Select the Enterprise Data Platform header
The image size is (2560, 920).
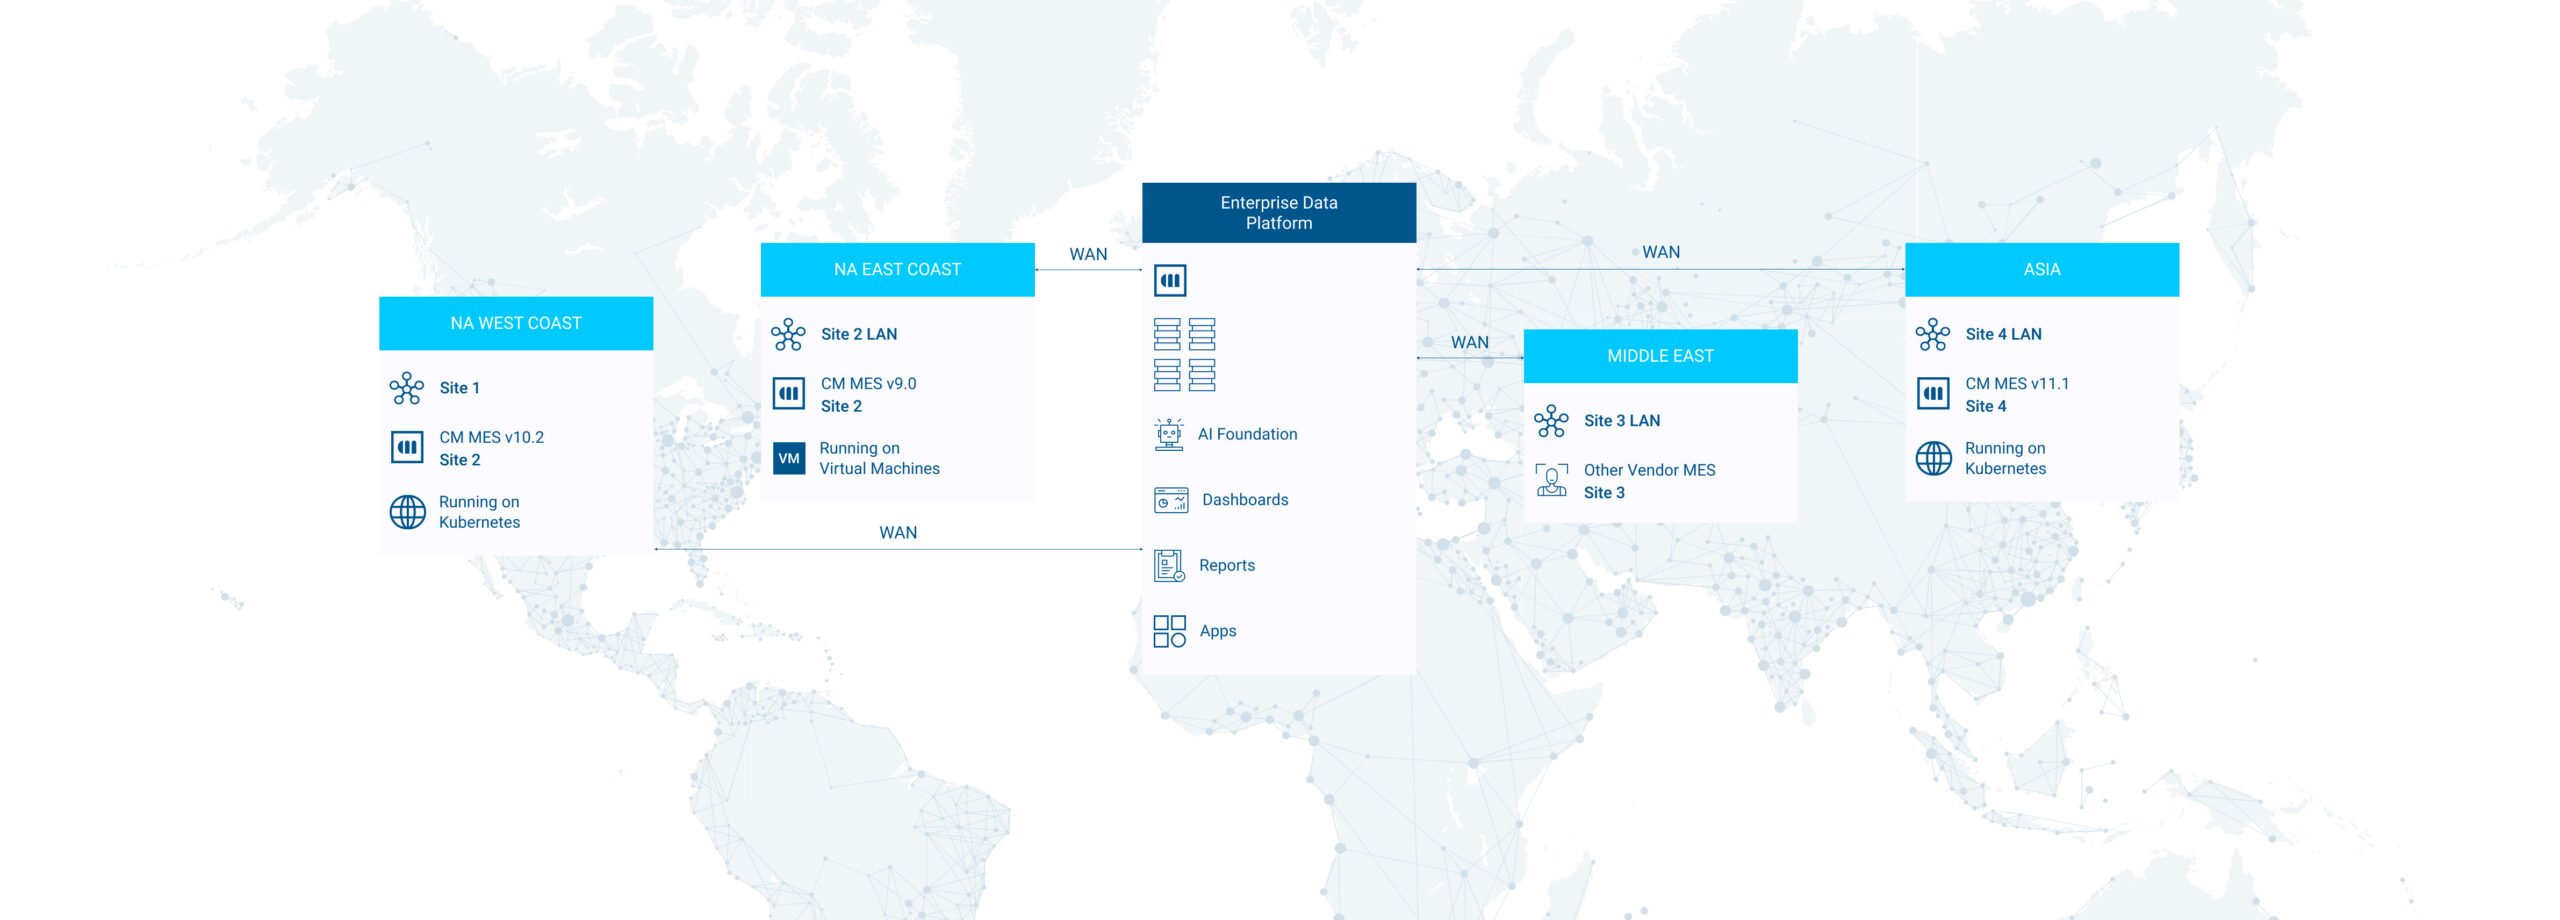click(x=1278, y=213)
